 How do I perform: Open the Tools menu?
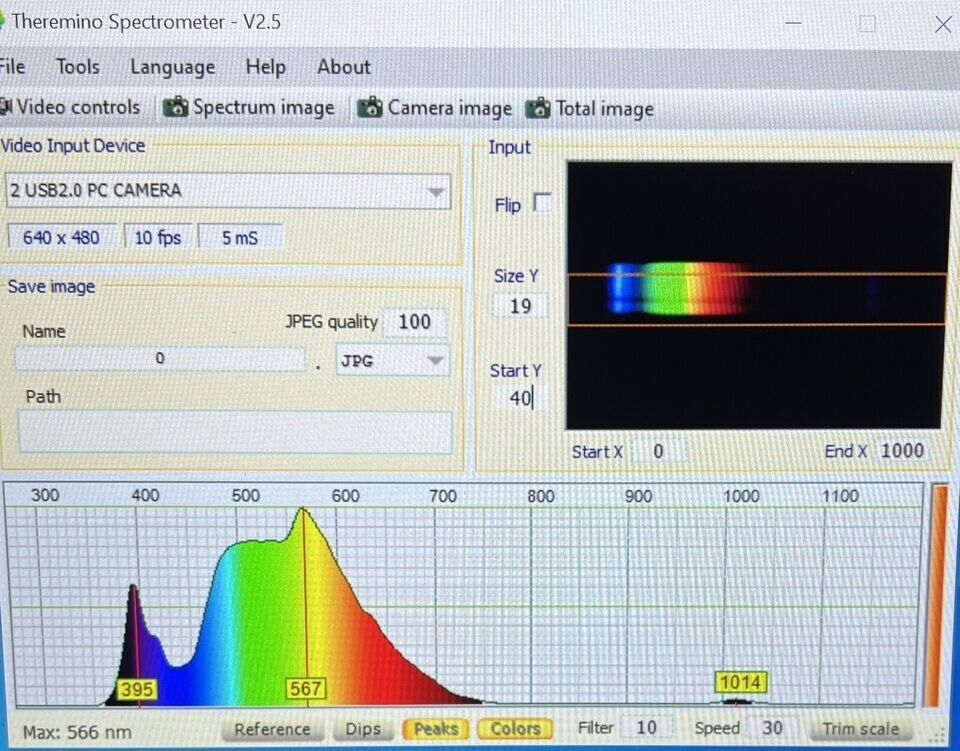click(x=77, y=67)
